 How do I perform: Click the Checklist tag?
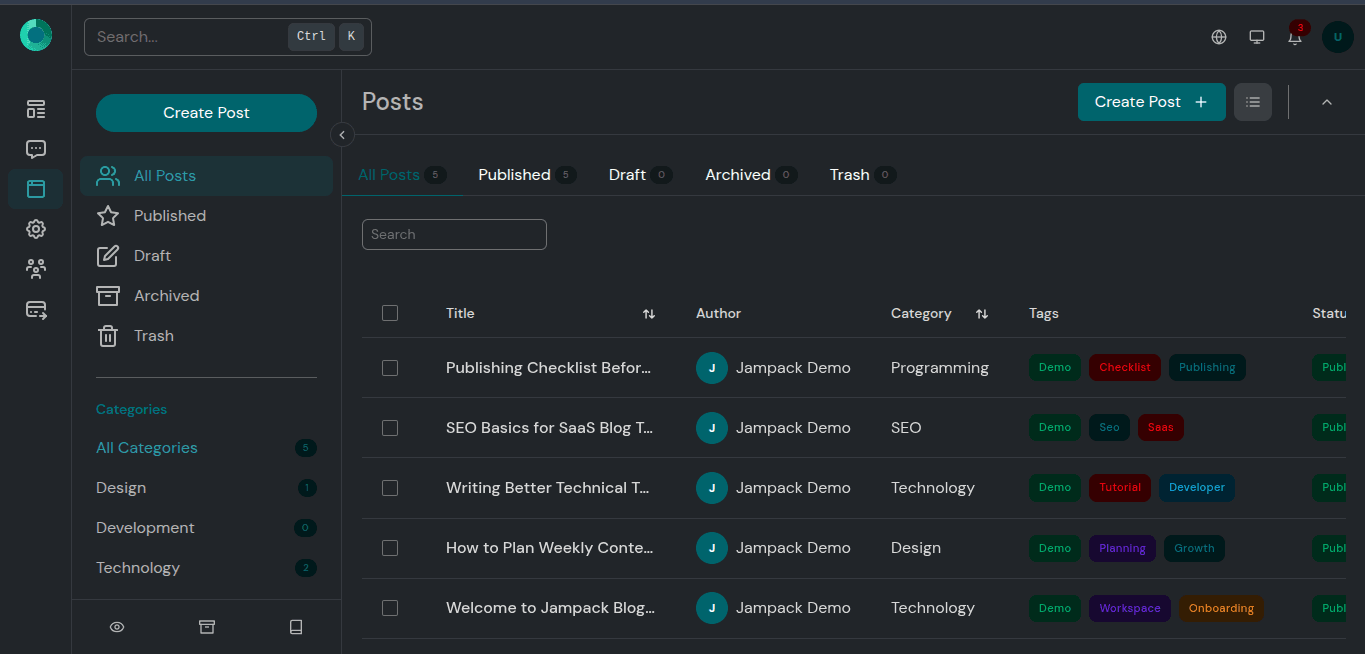[x=1125, y=368]
